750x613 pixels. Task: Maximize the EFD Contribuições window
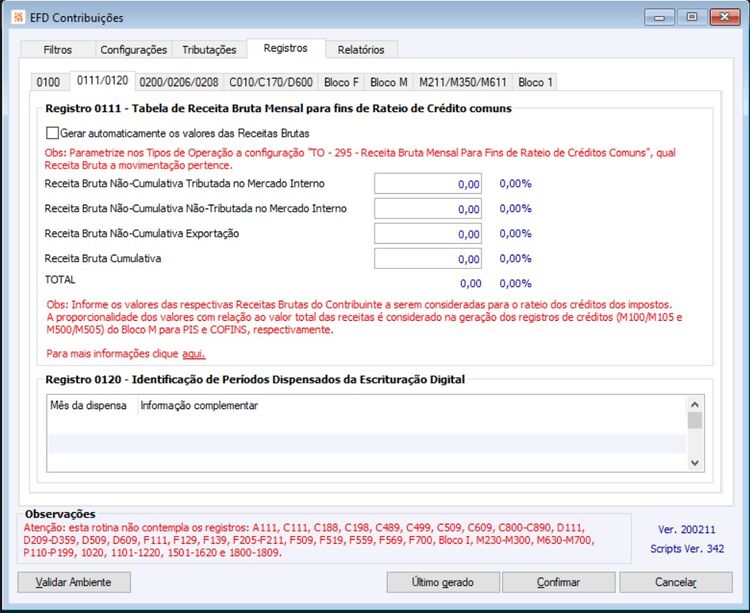[x=692, y=18]
